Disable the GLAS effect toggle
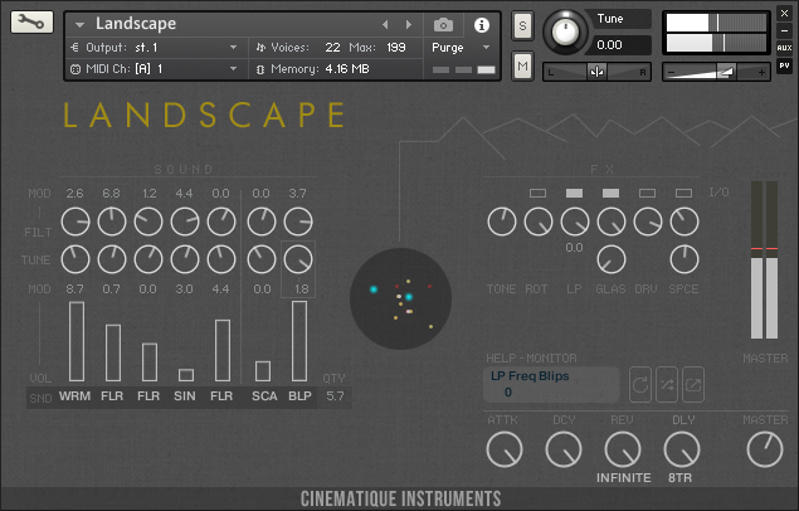The height and width of the screenshot is (511, 799). pos(610,193)
